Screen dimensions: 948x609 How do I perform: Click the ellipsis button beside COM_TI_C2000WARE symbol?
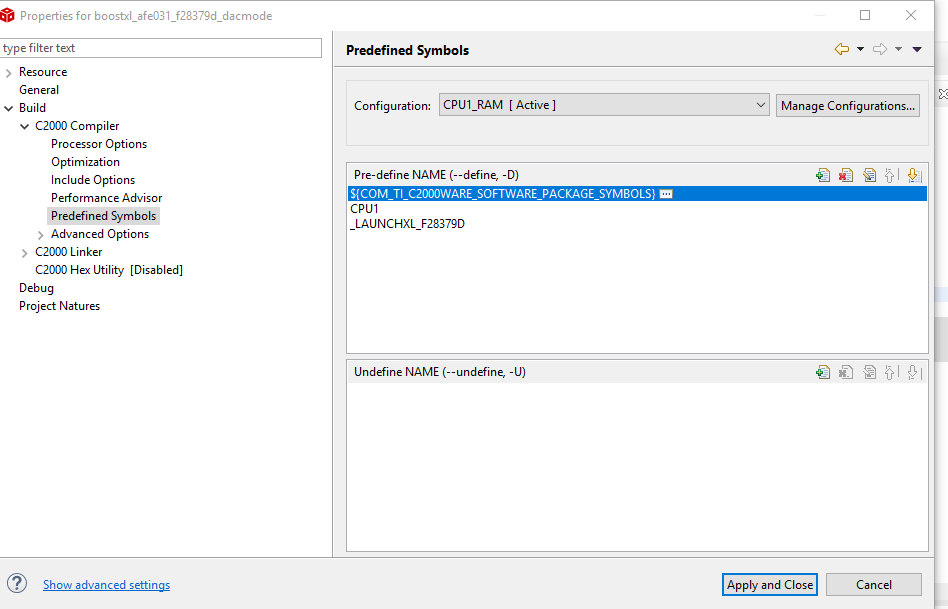pos(666,194)
